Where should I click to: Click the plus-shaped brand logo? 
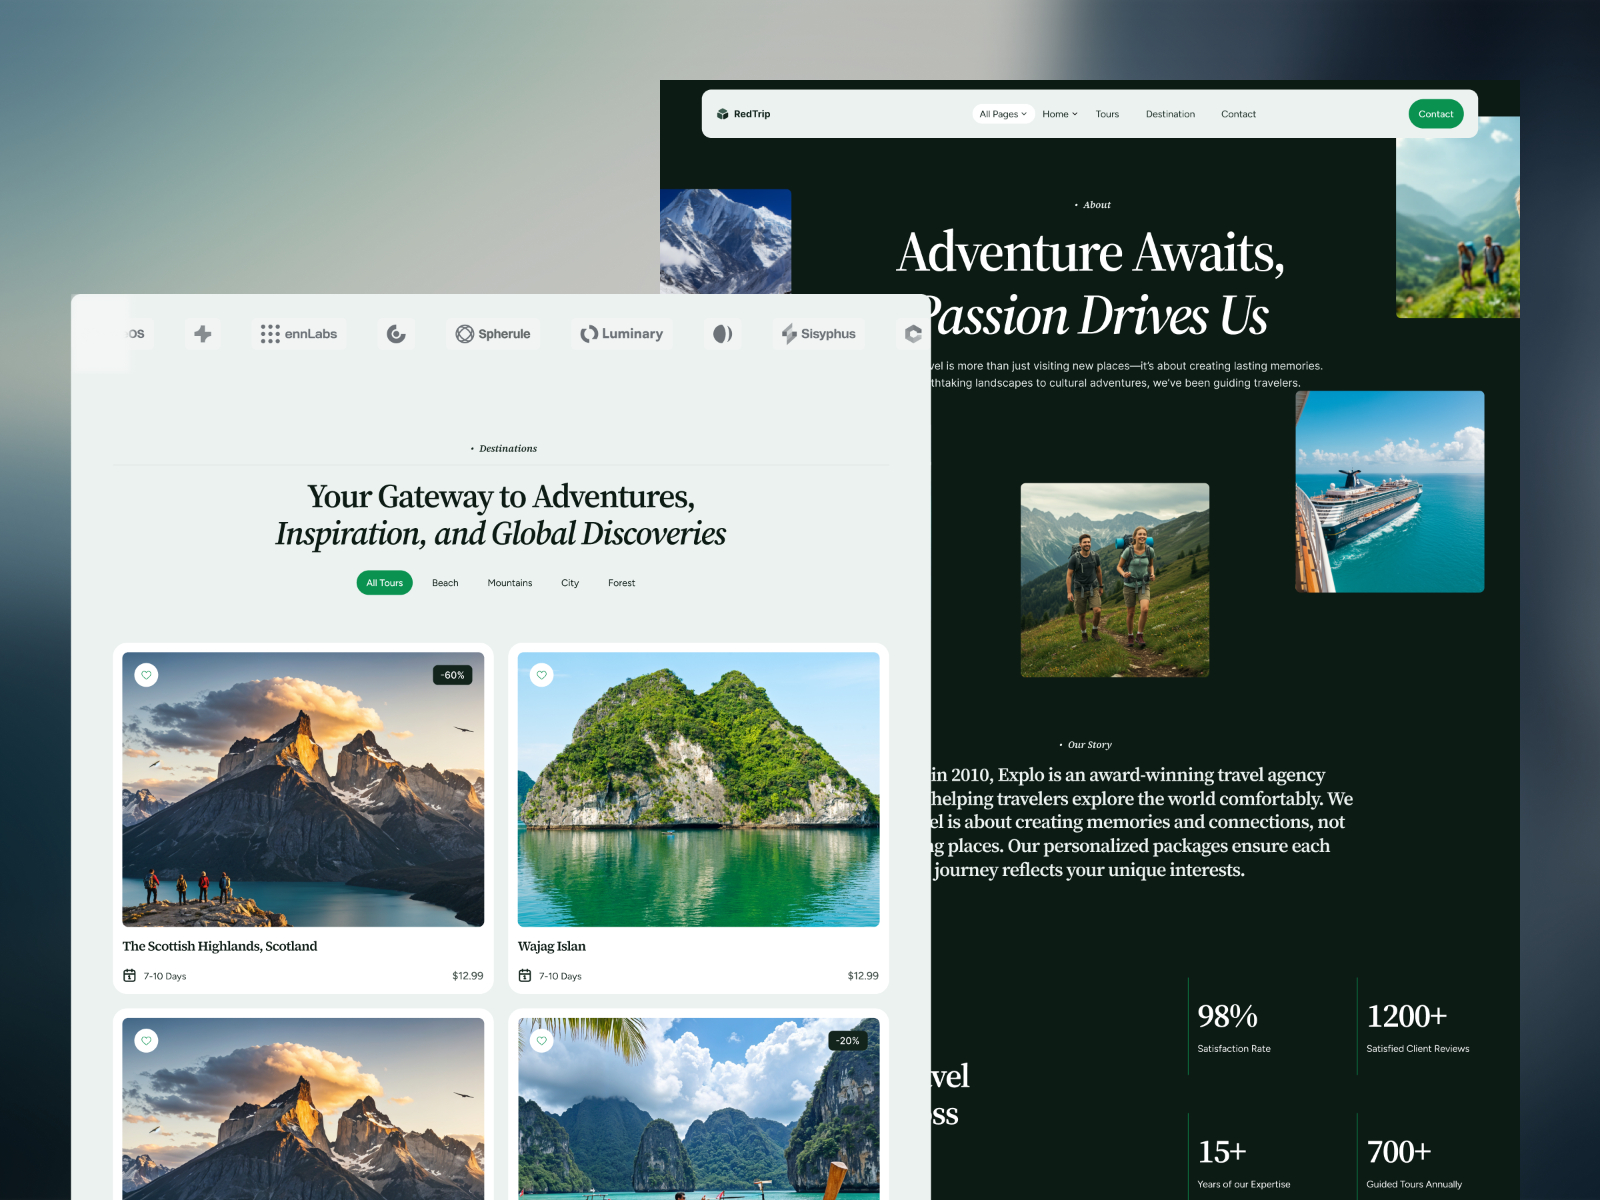(203, 334)
